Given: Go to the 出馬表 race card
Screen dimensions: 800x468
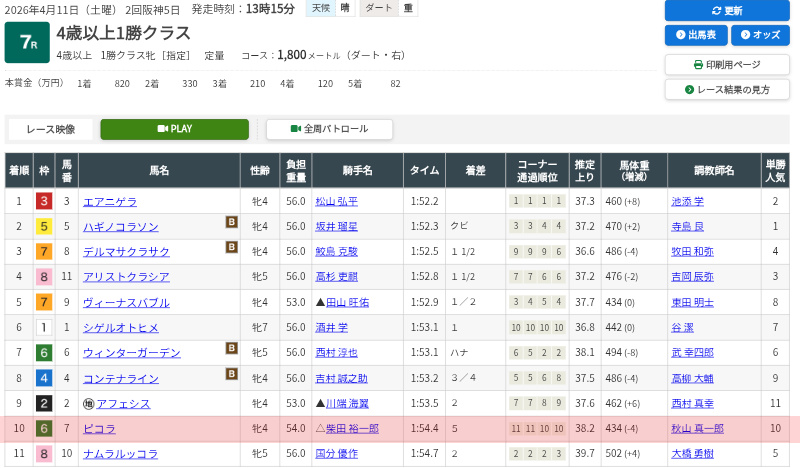Looking at the screenshot, I should 695,35.
